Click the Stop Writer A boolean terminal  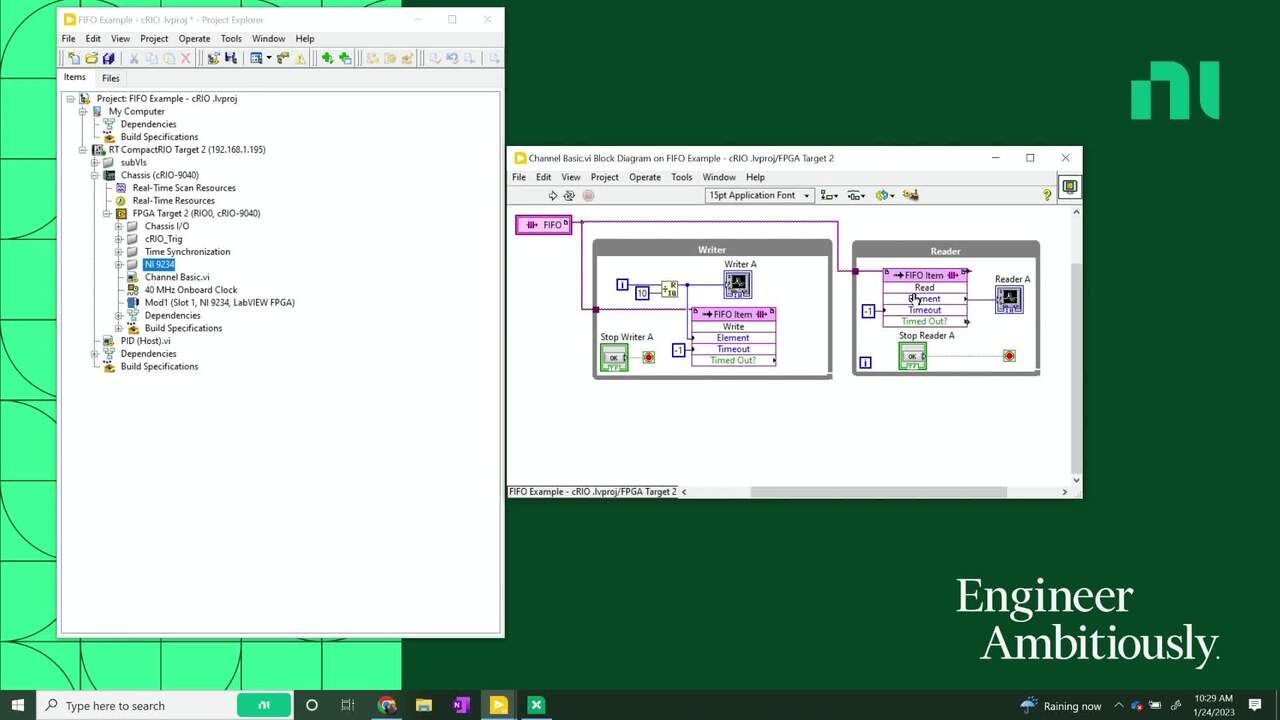pos(613,357)
